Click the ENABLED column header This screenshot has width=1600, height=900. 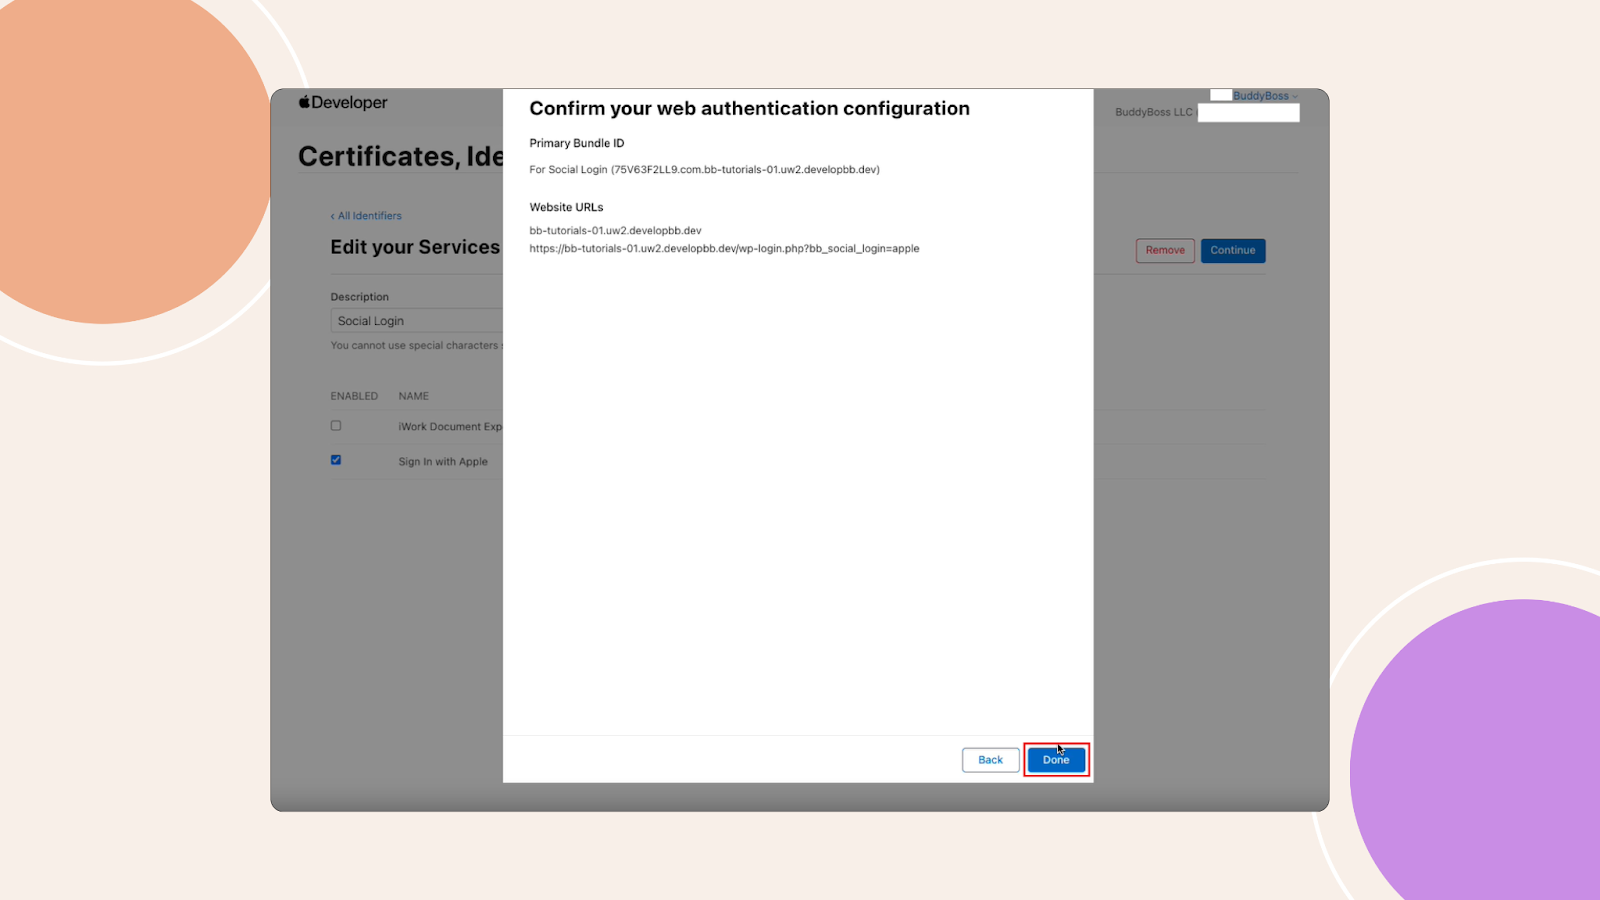pyautogui.click(x=354, y=397)
